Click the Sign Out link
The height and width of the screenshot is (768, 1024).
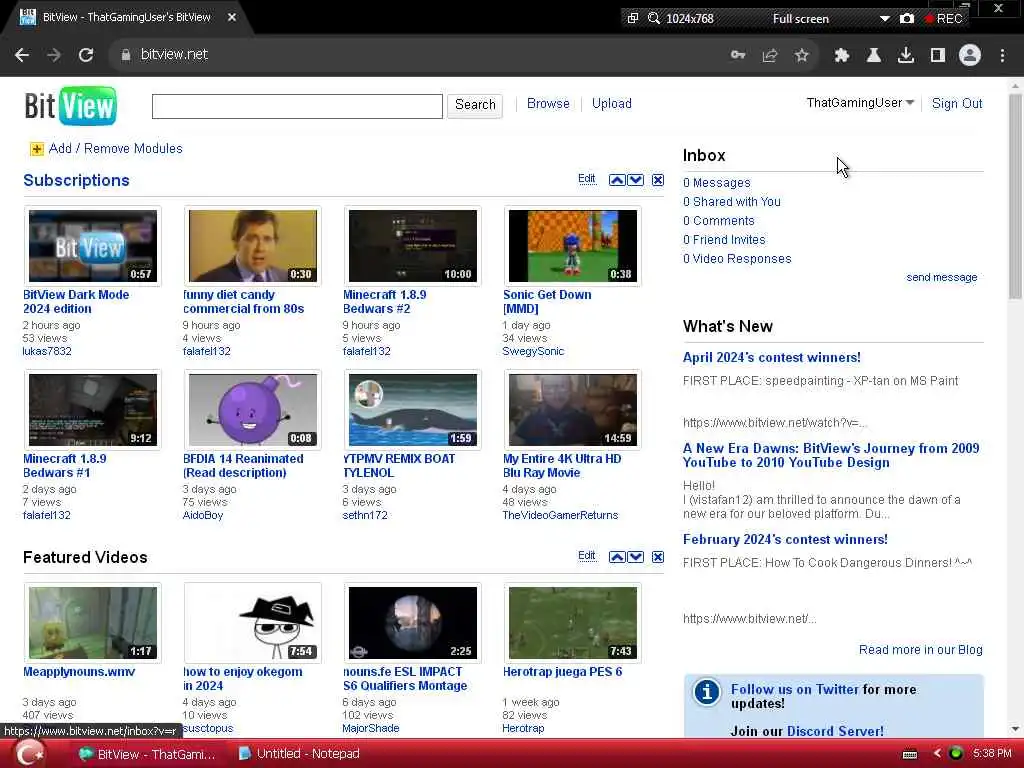[957, 104]
